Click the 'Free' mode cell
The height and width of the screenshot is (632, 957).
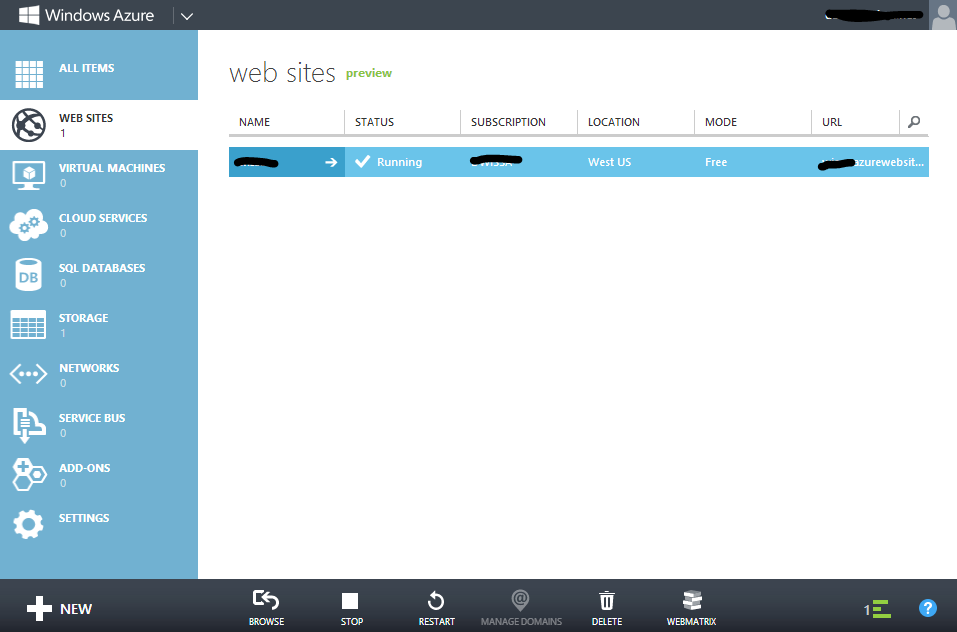pyautogui.click(x=716, y=162)
